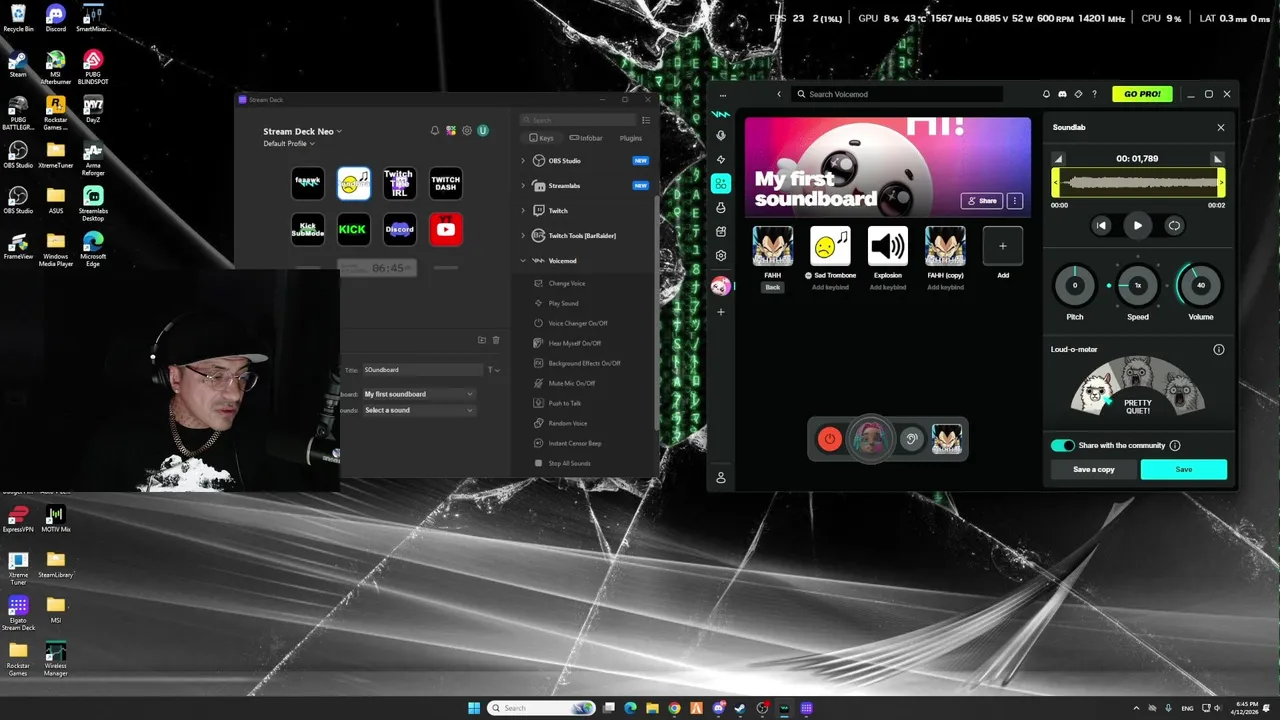Viewport: 1280px width, 720px height.
Task: Open the Stream Deck Neo device dropdown
Action: [x=302, y=131]
